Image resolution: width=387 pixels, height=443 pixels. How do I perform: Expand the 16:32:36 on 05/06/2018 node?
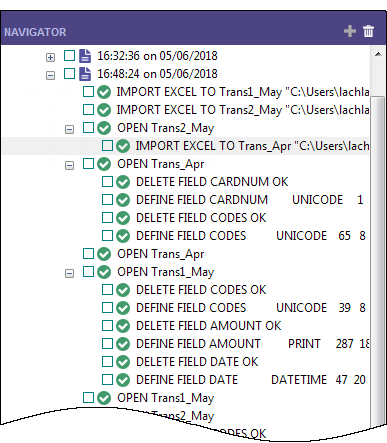click(x=50, y=57)
